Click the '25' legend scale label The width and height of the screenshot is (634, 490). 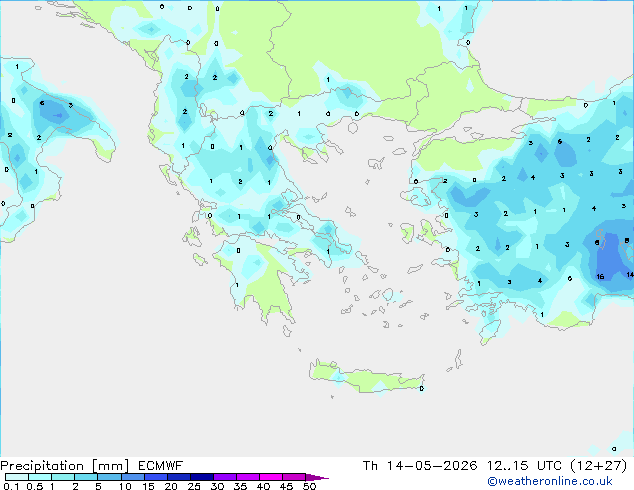coord(194,486)
